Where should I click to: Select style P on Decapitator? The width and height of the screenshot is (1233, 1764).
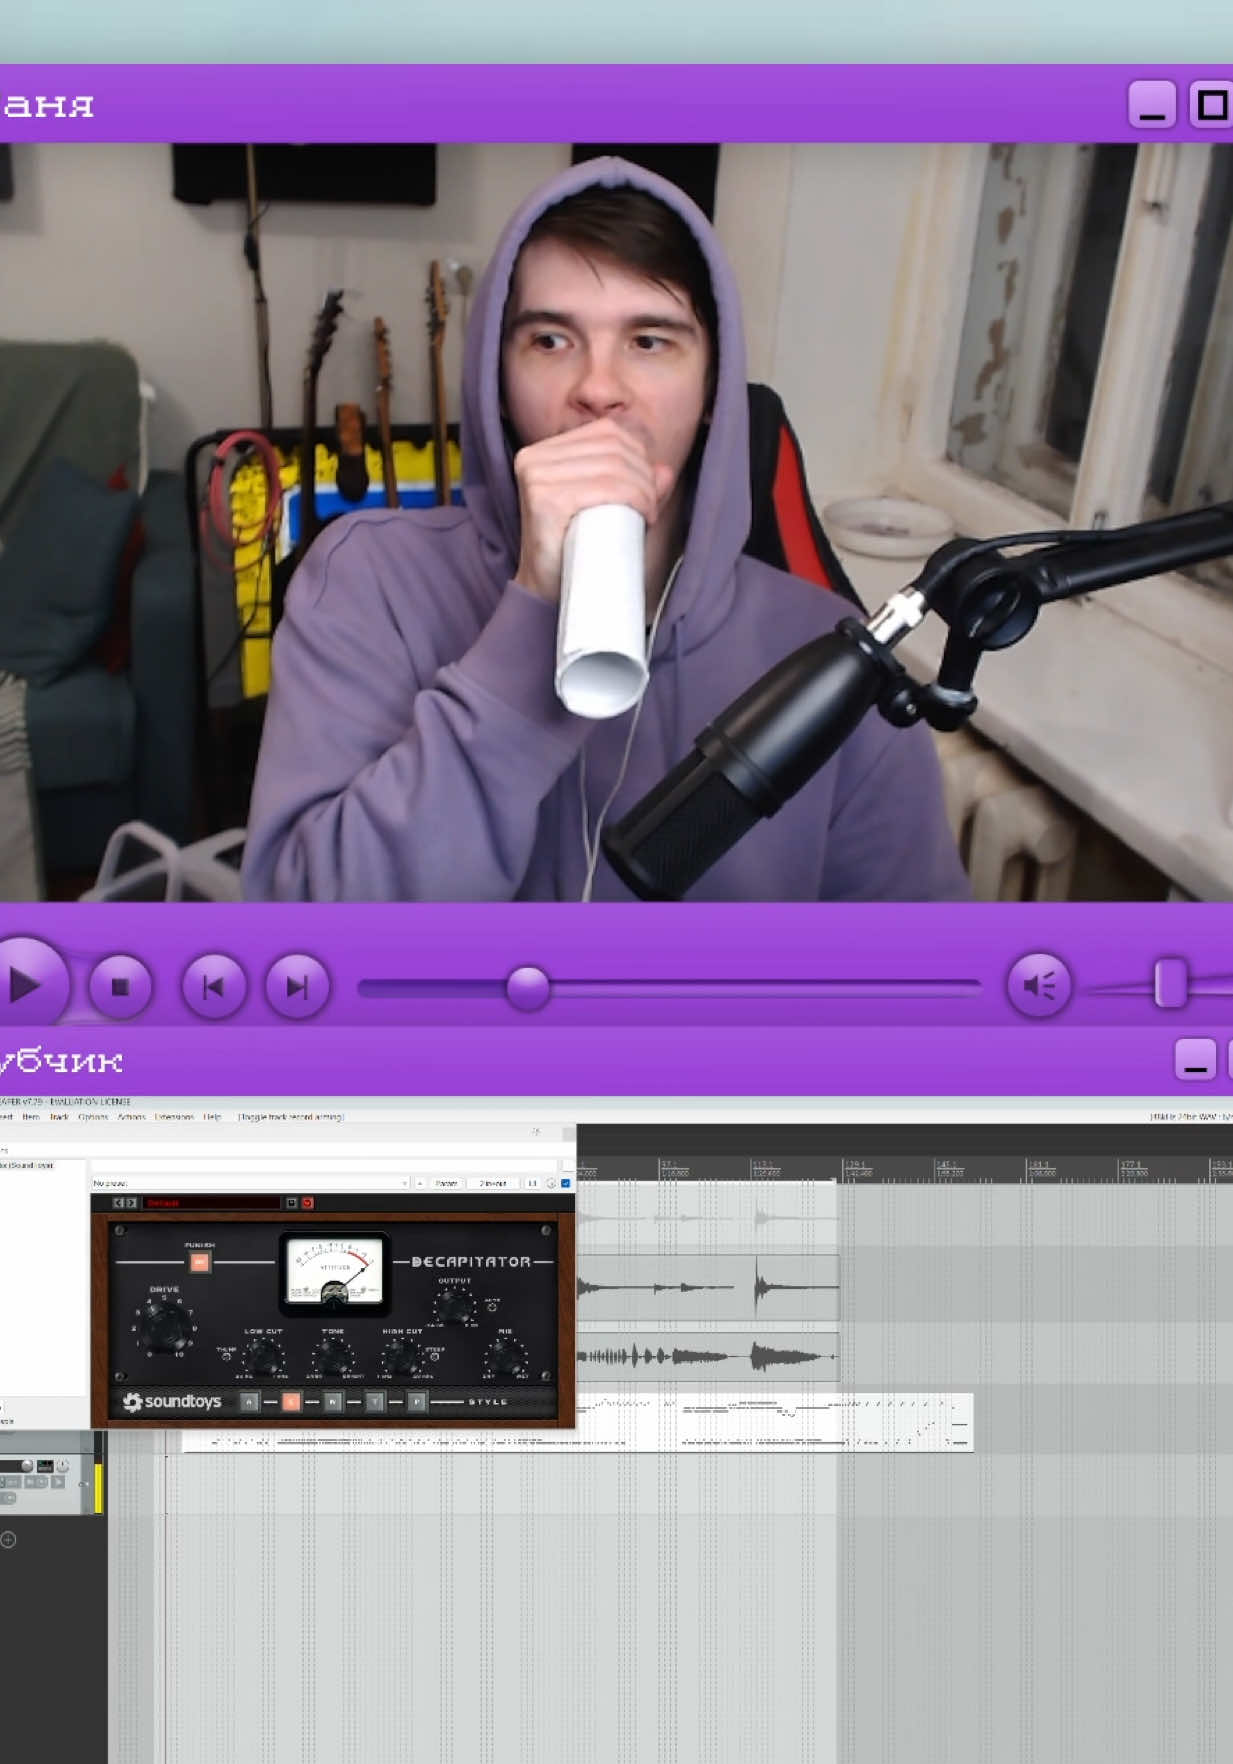[417, 1402]
